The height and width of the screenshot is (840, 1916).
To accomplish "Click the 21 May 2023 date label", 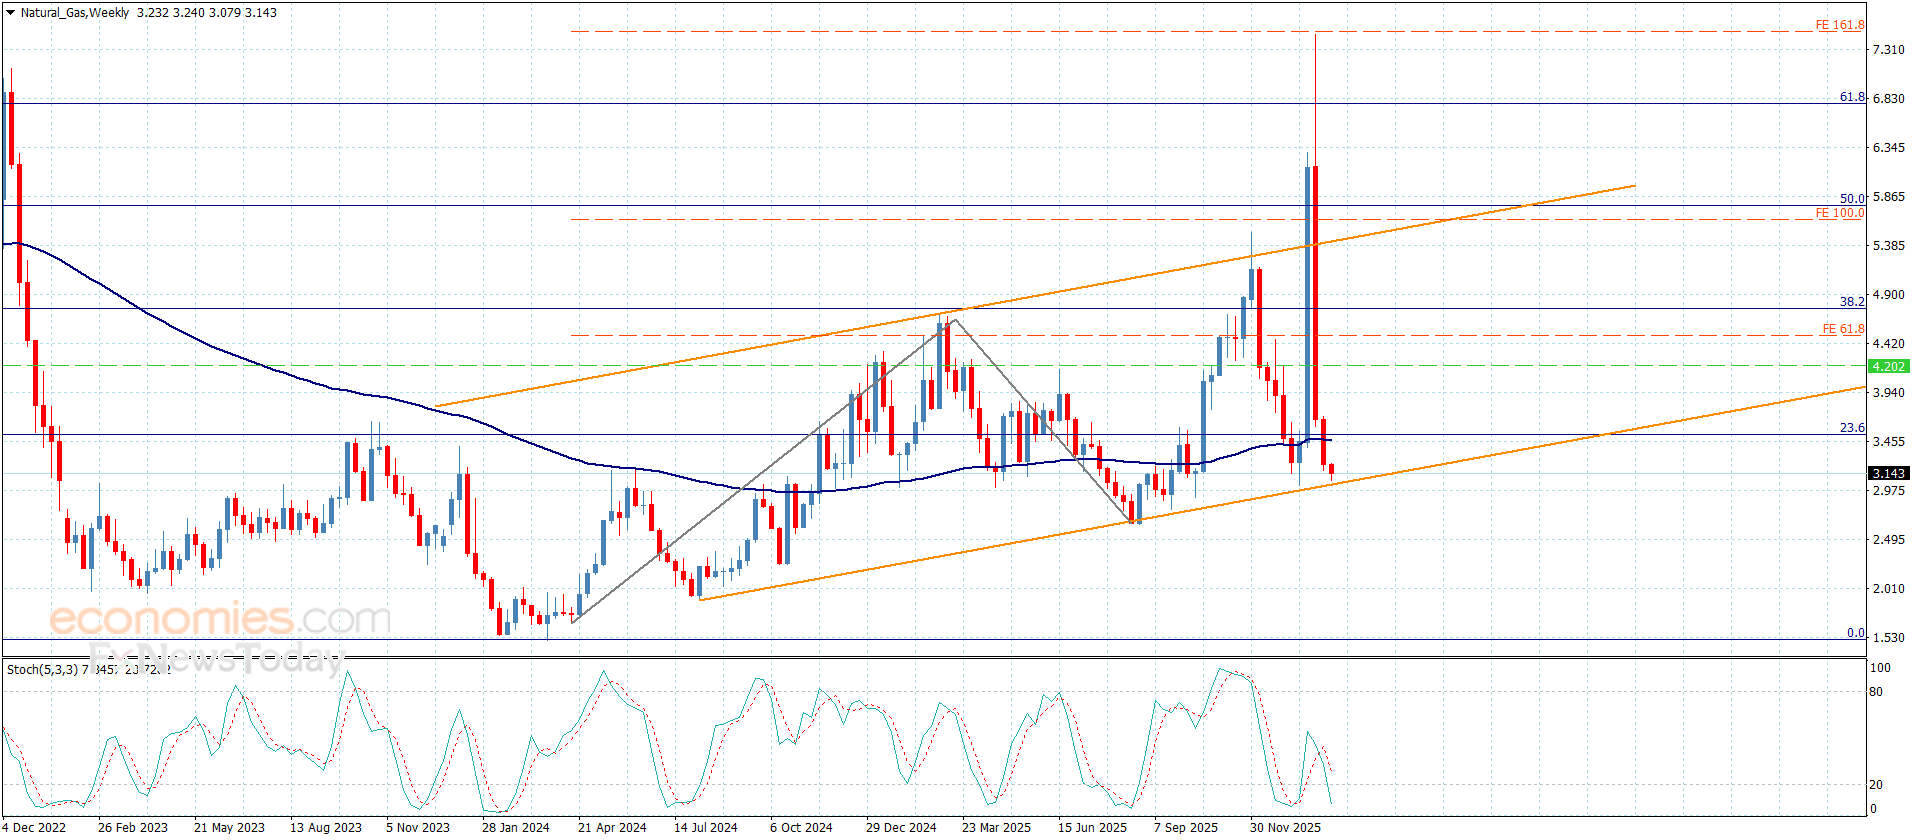I will [x=229, y=827].
